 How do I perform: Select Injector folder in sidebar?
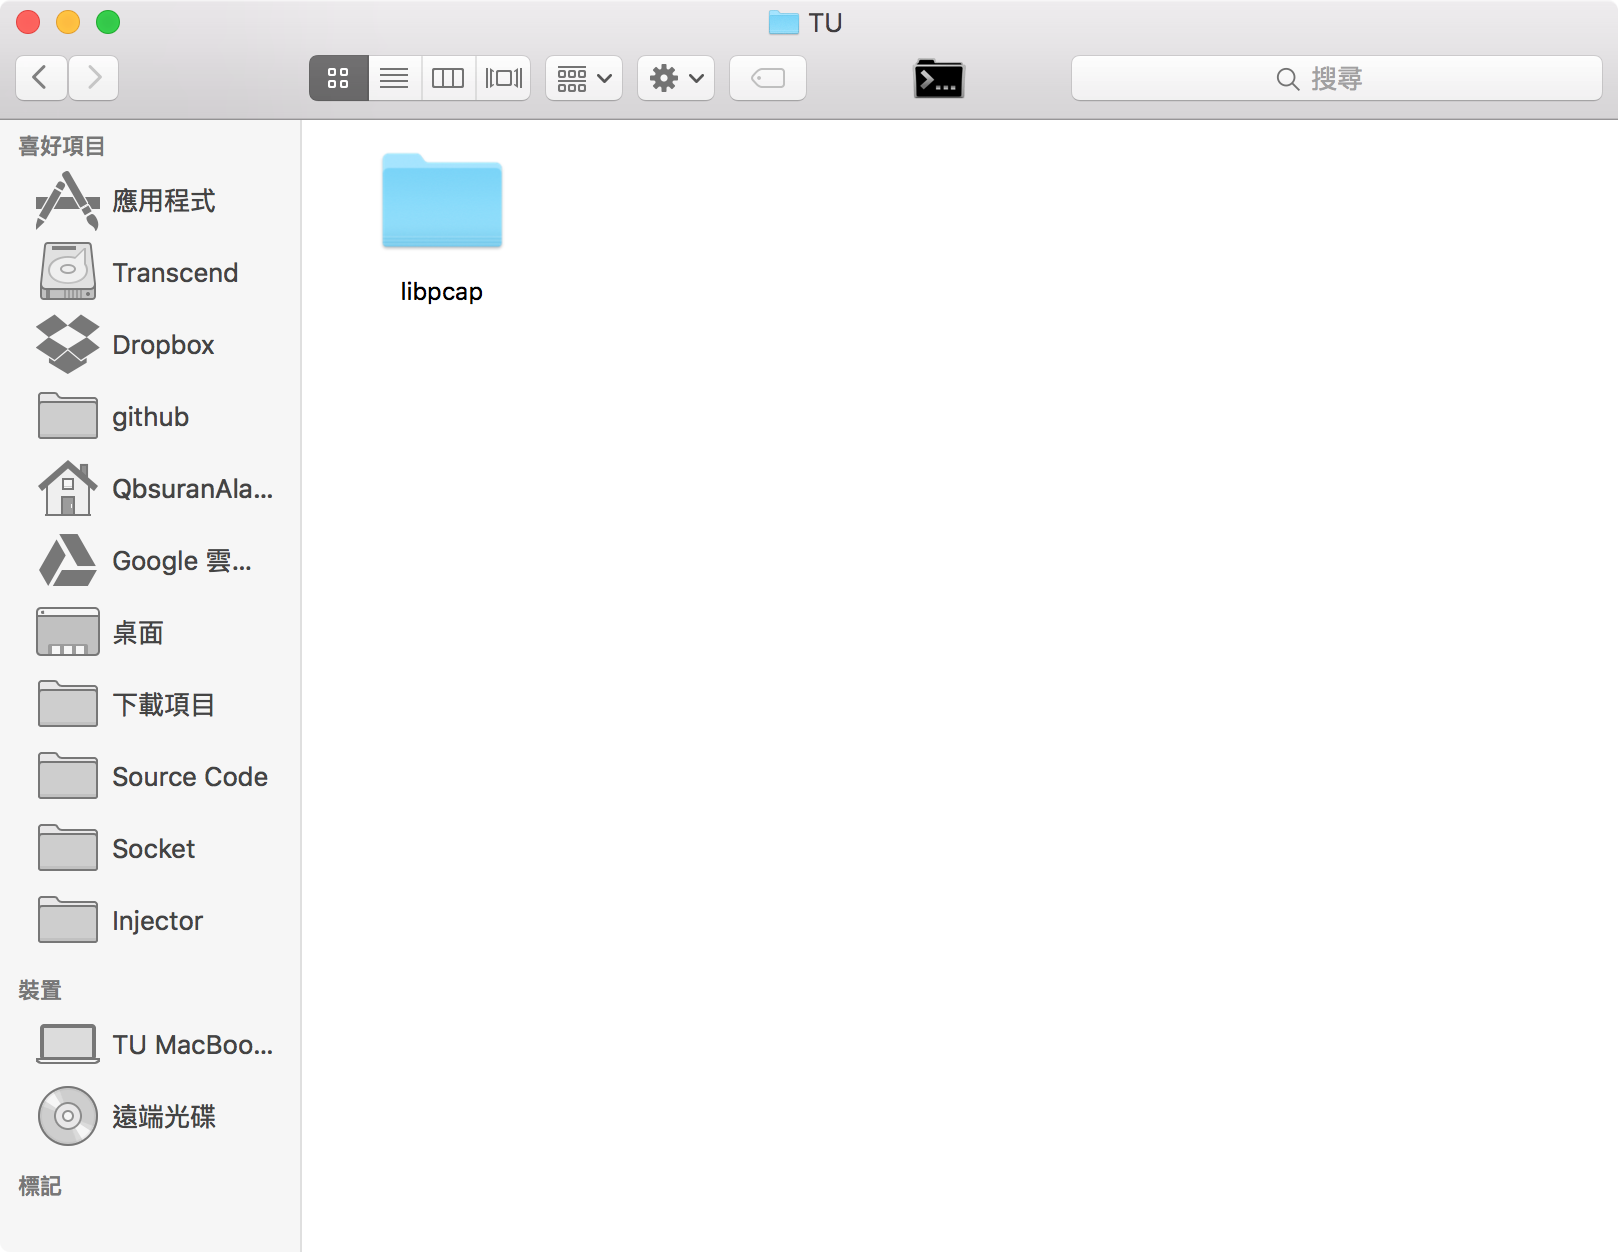coord(157,921)
